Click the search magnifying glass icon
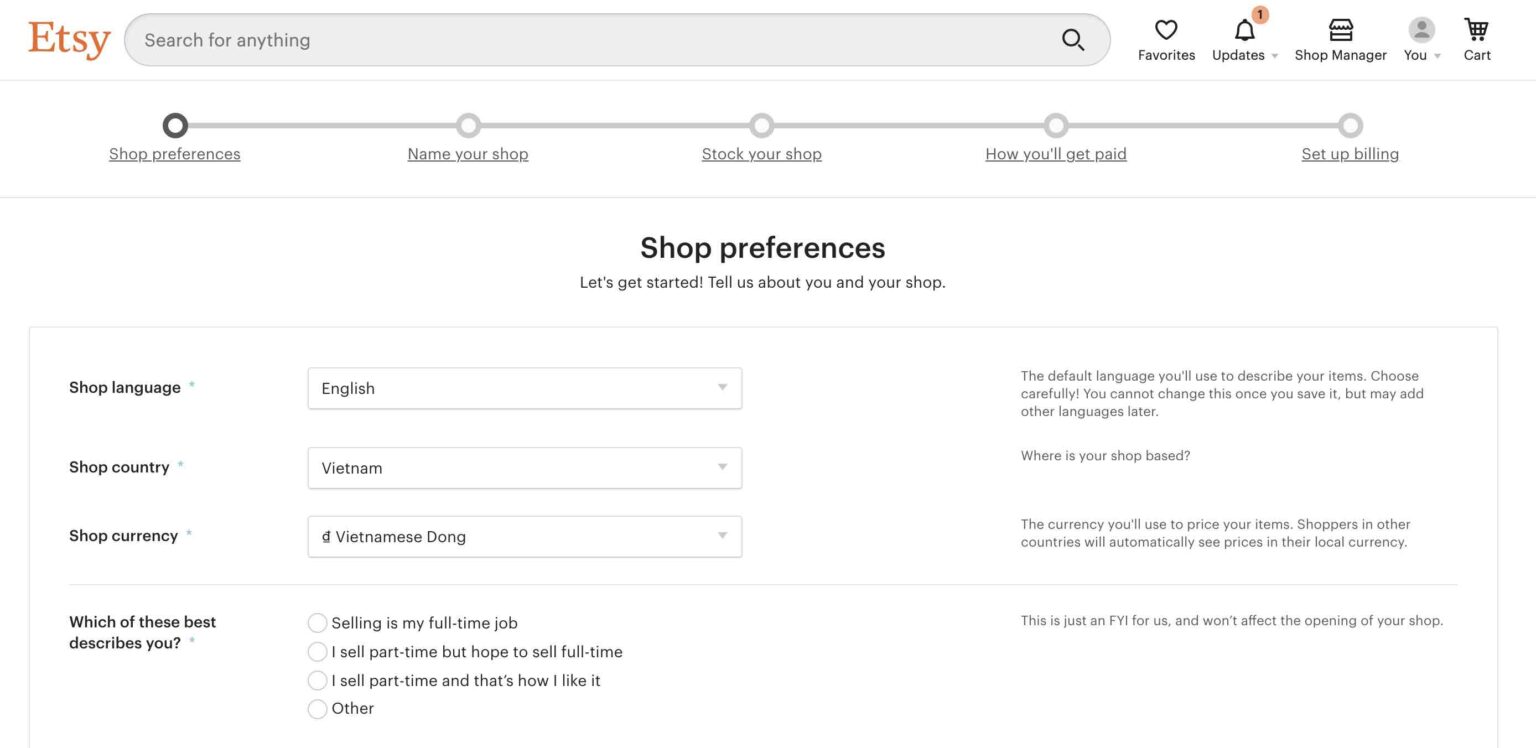This screenshot has height=748, width=1536. click(1072, 39)
